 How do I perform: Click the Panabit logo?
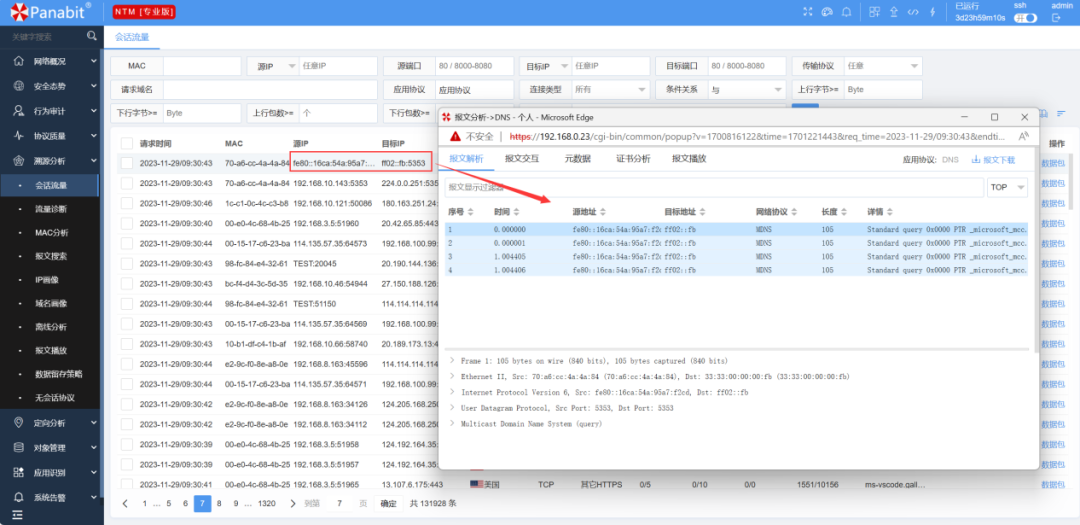point(50,11)
